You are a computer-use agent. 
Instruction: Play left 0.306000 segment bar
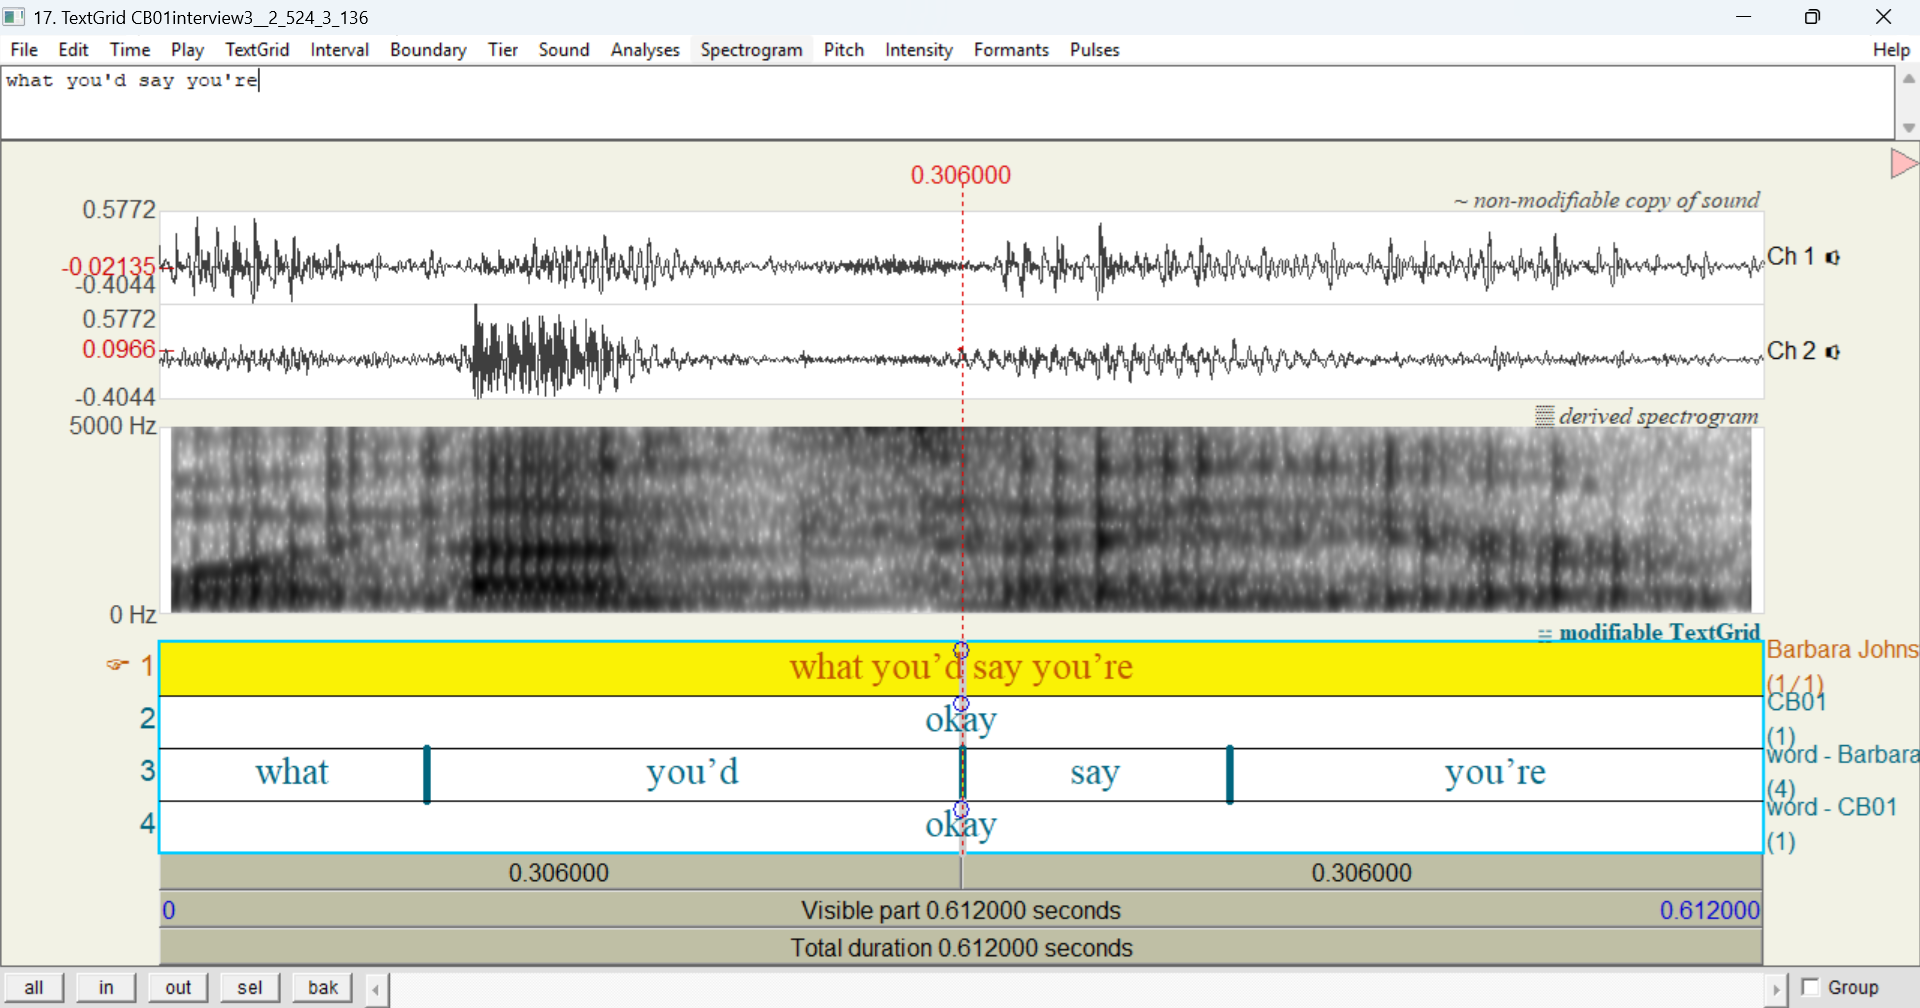point(560,872)
